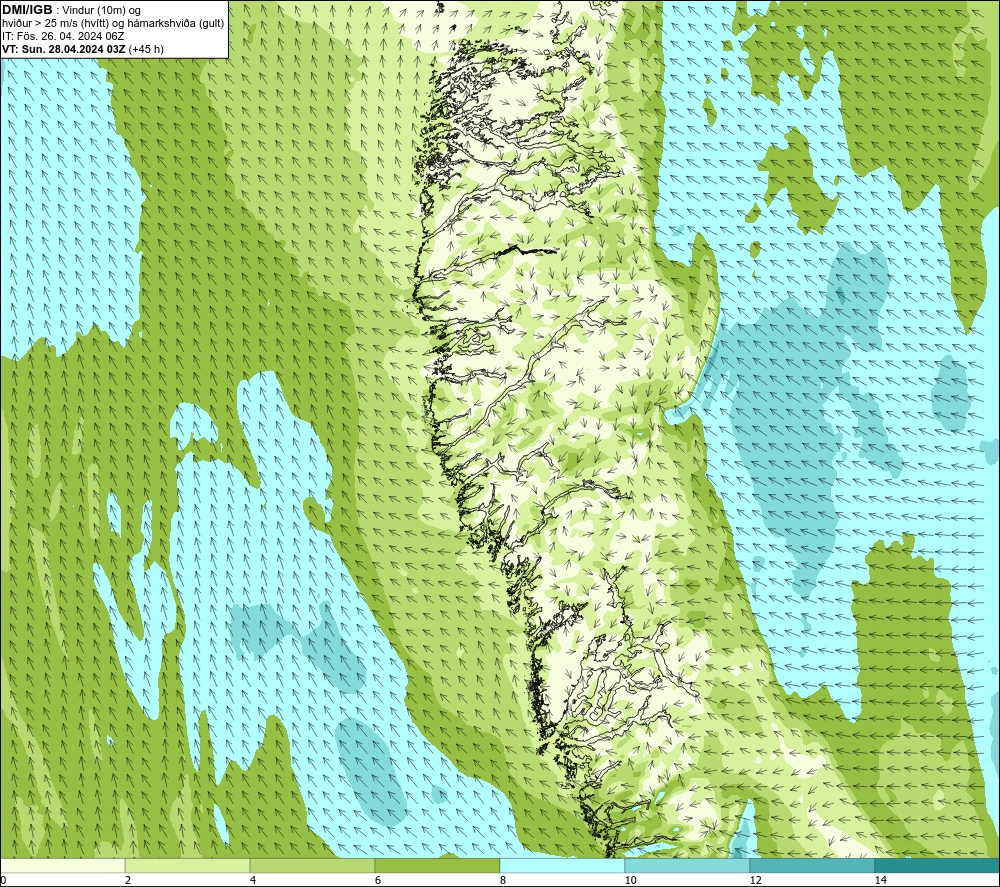Click the 0–2 m/s pale yellow legend swatch
Screen dimensions: 1000x887
(62, 866)
